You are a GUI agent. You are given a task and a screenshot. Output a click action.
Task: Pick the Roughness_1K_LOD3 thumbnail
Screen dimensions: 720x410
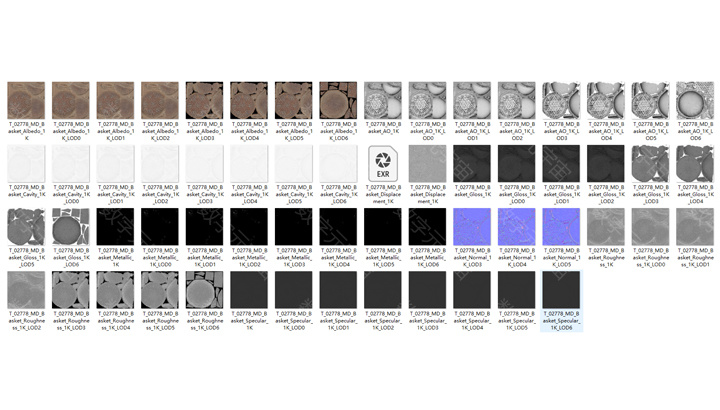pos(71,290)
